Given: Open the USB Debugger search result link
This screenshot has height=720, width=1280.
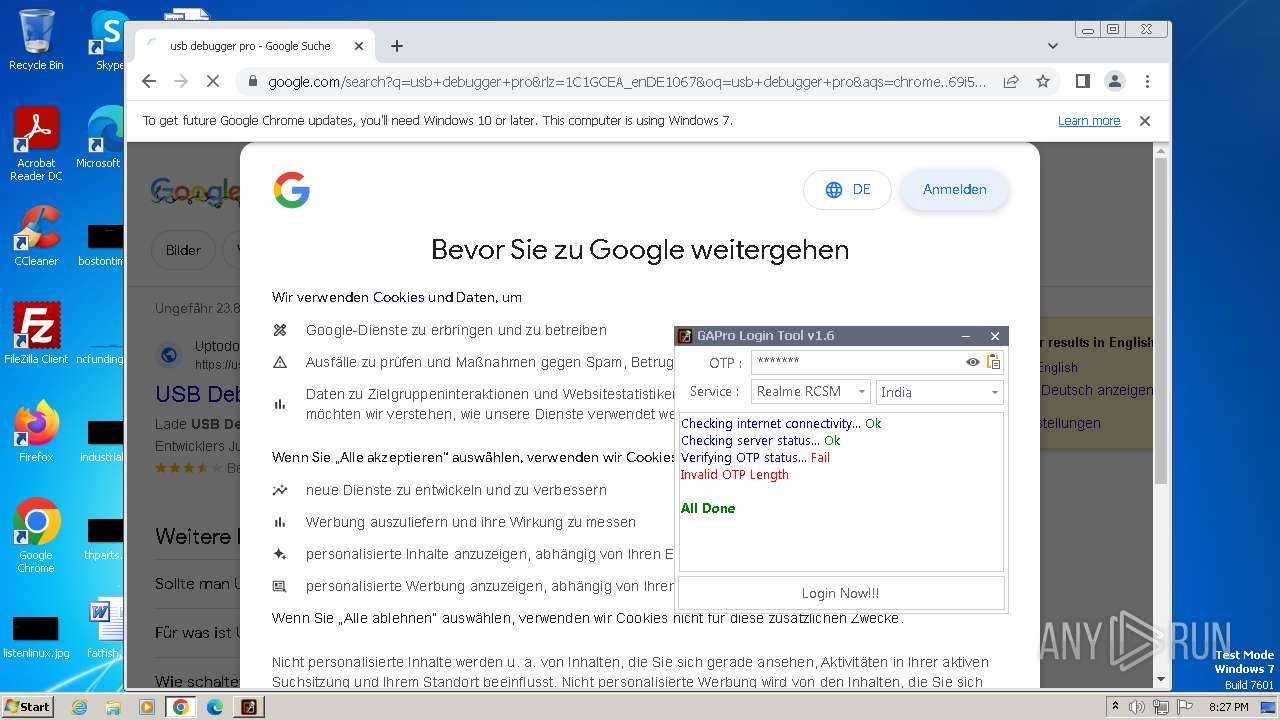Looking at the screenshot, I should 198,394.
